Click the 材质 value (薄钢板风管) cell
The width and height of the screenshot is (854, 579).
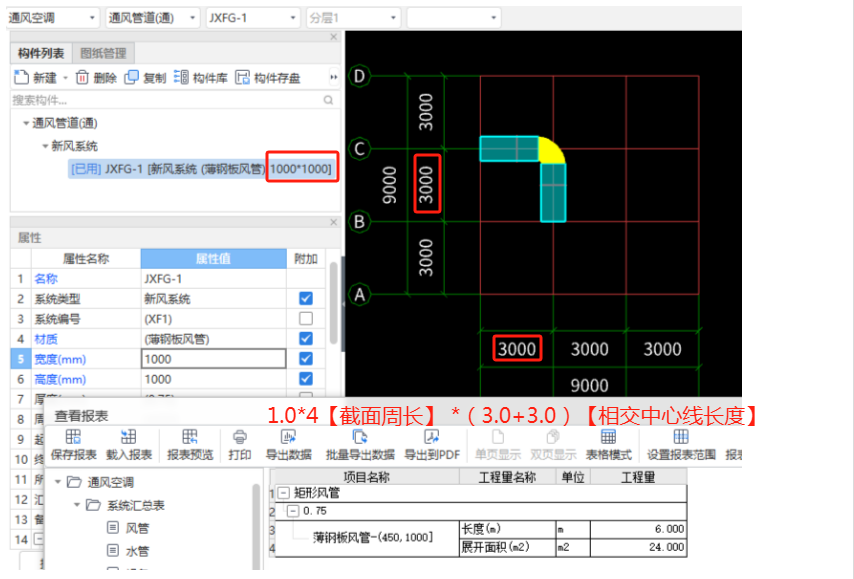coord(214,339)
